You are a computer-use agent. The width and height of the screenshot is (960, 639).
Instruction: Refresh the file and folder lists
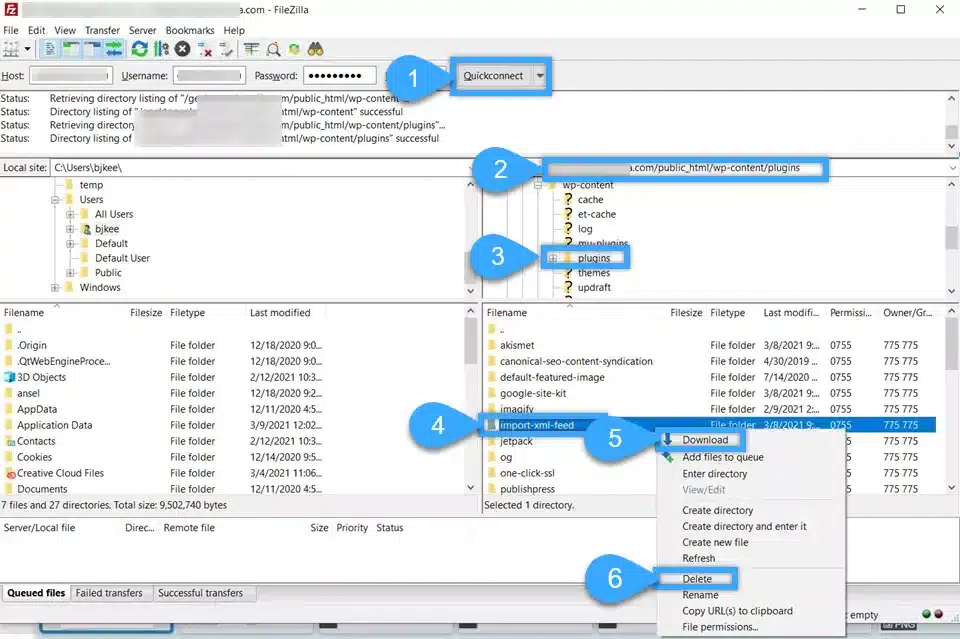140,49
